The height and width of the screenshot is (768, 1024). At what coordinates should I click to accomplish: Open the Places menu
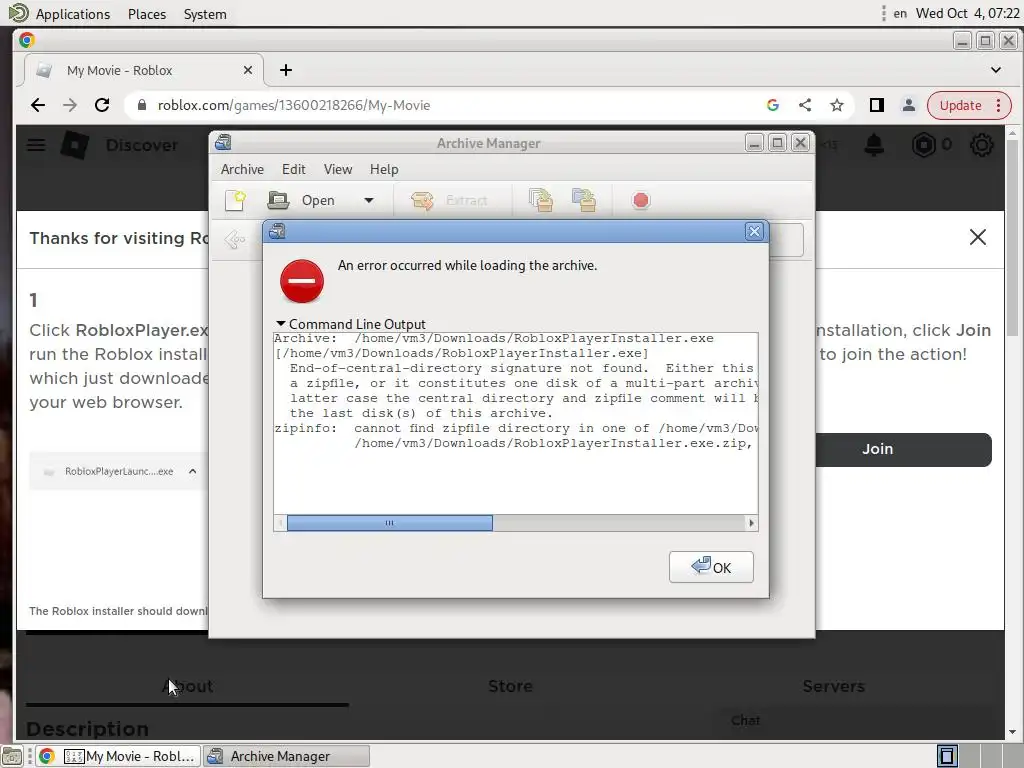pyautogui.click(x=147, y=14)
